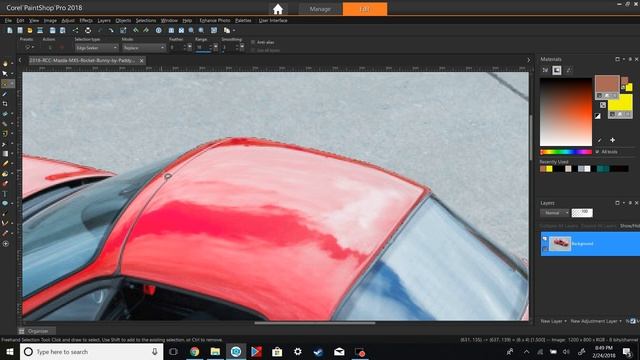This screenshot has height=360, width=640.
Task: Open the layer blend mode Normal dropdown
Action: pyautogui.click(x=554, y=213)
